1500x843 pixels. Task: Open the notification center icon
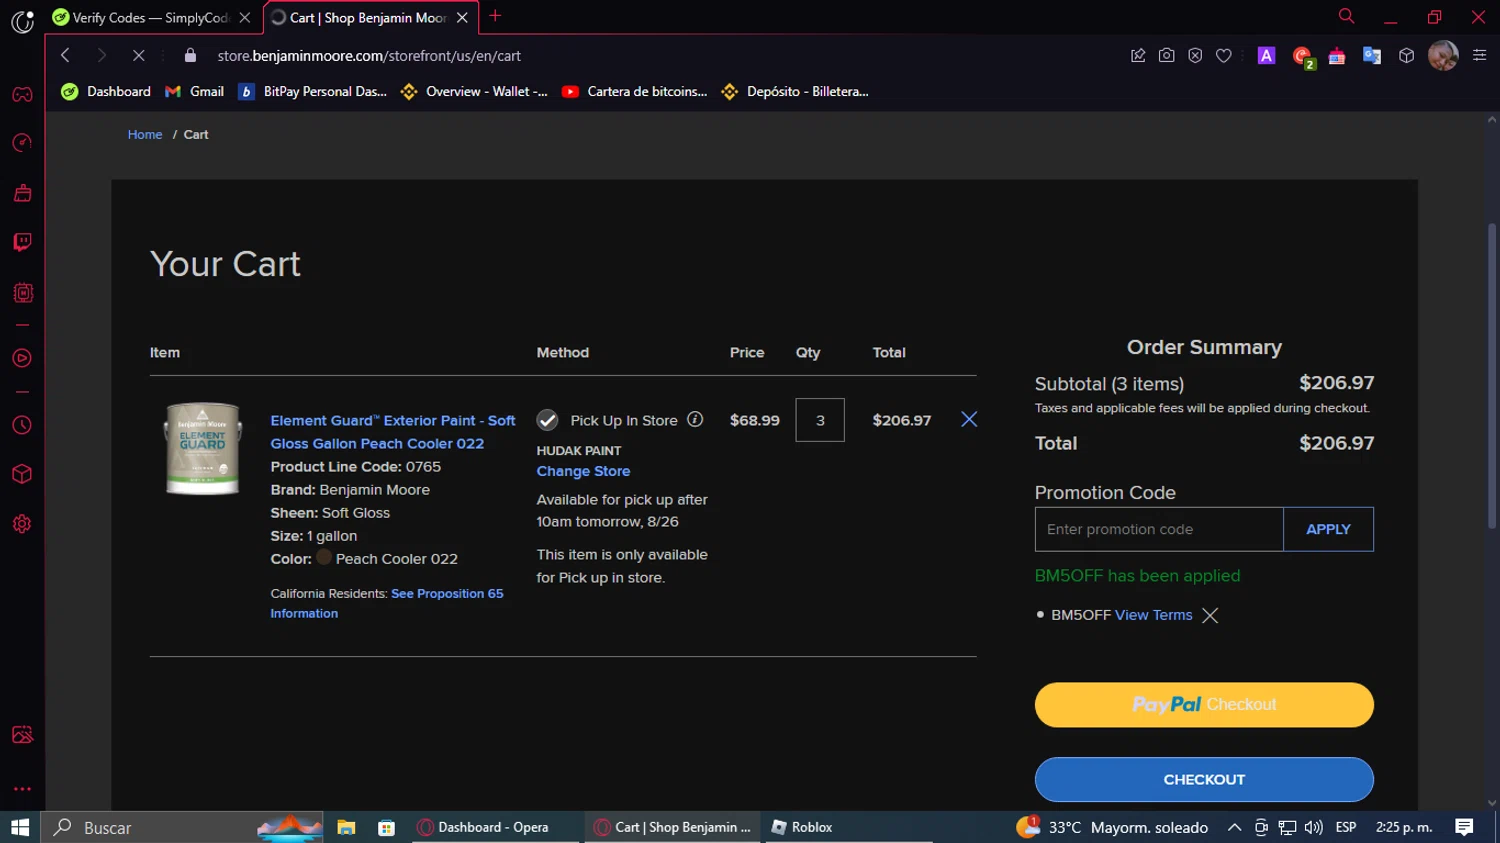click(1464, 827)
